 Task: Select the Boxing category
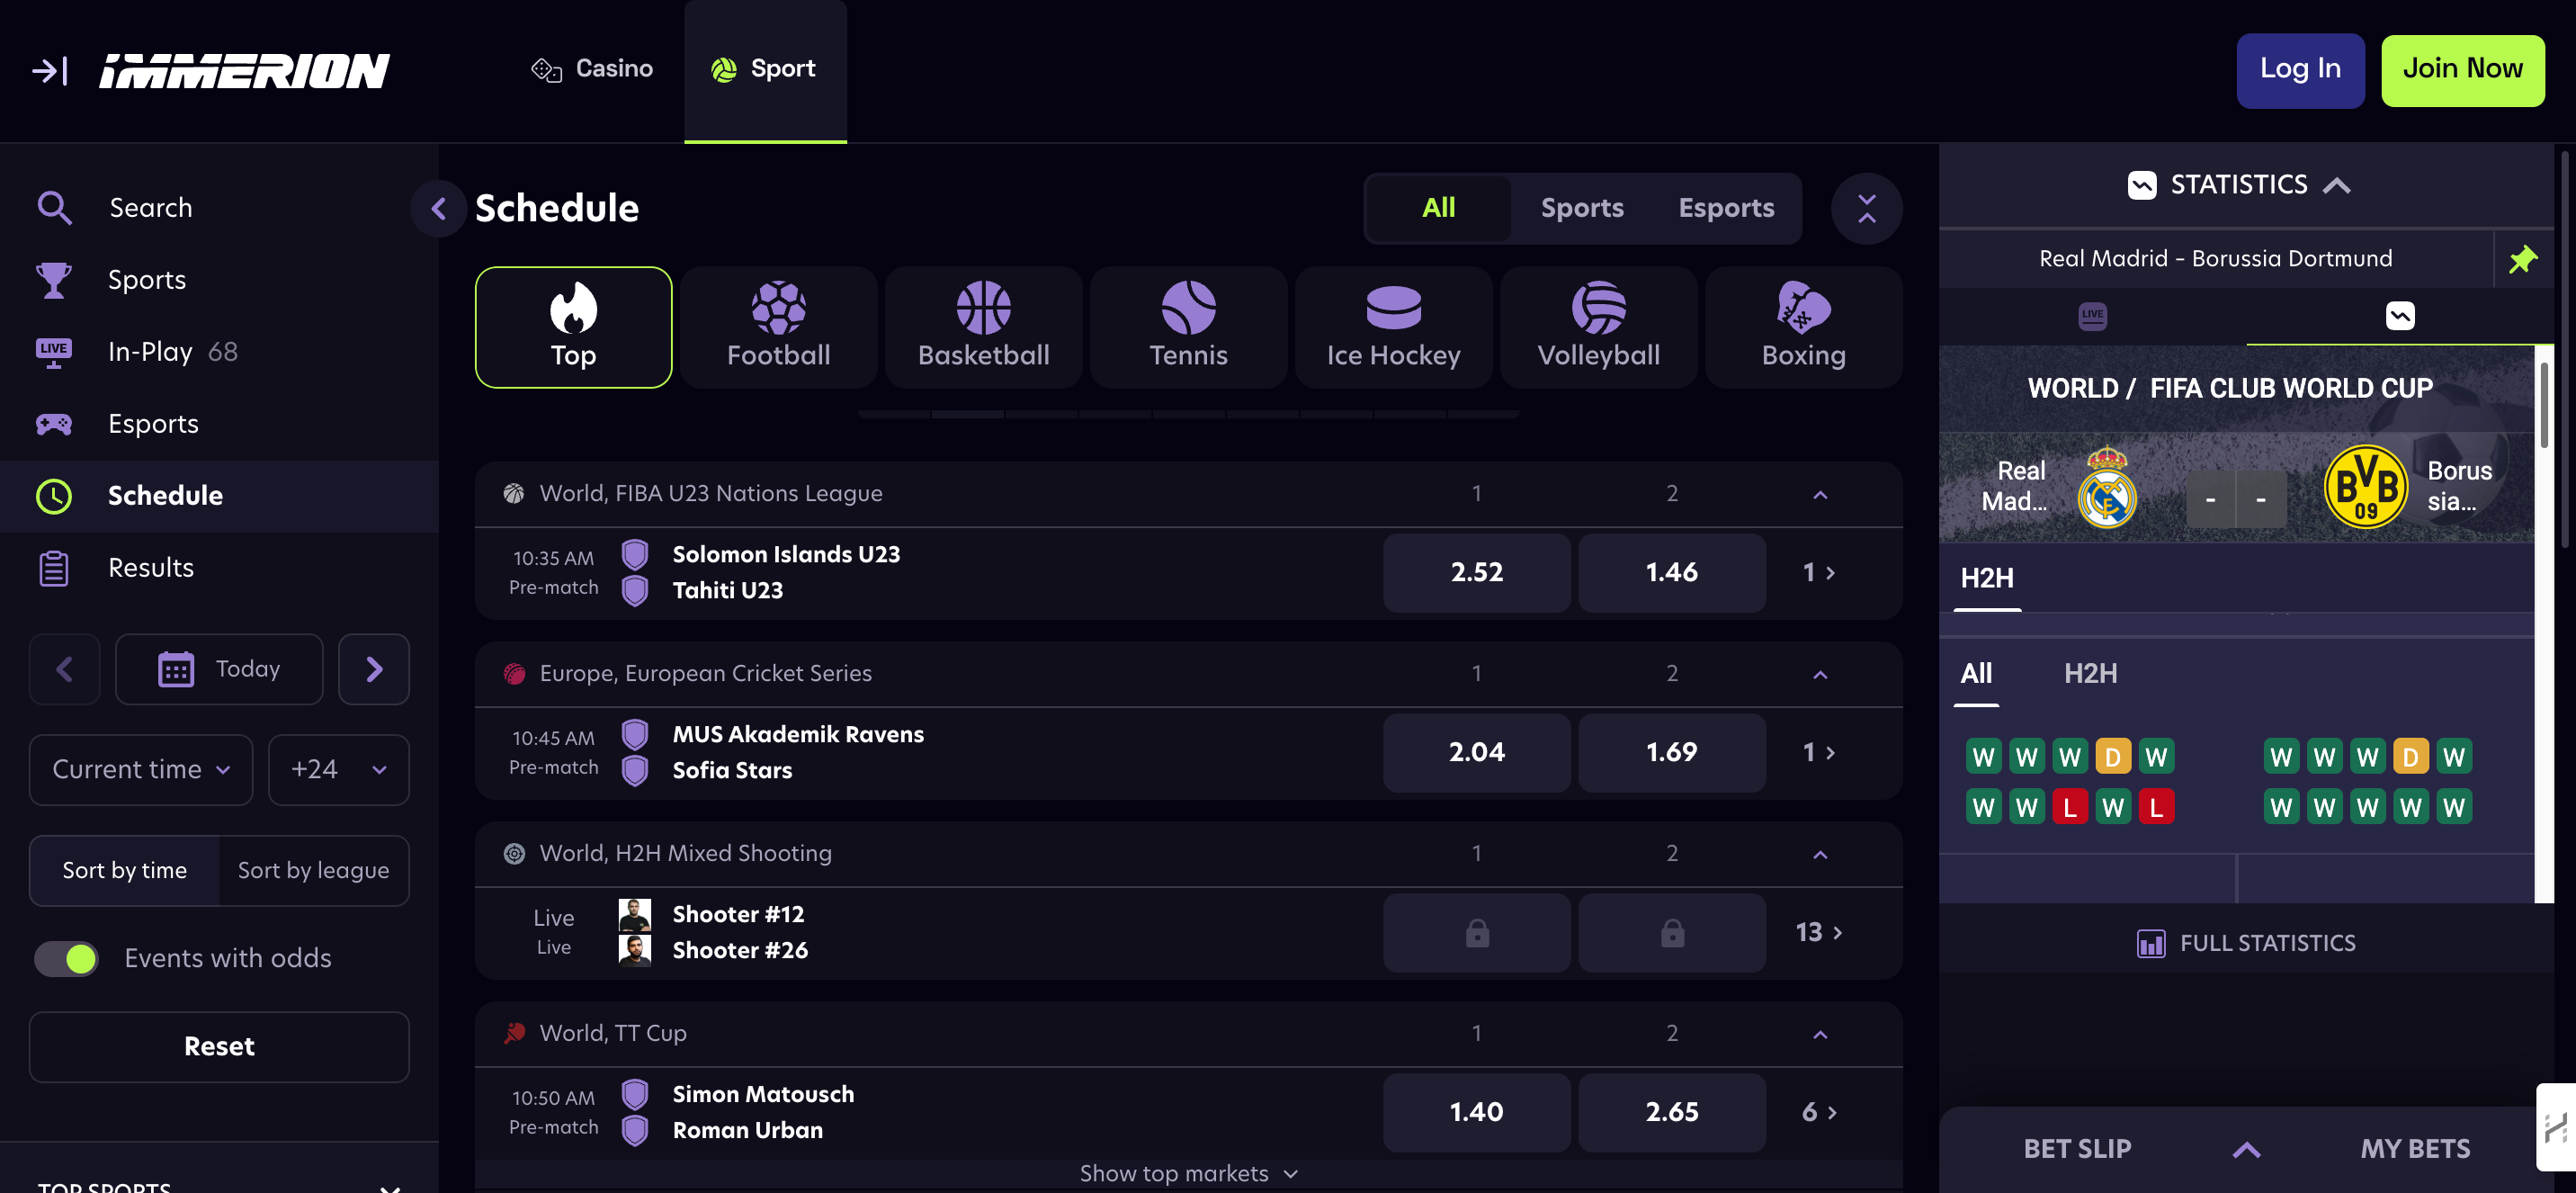pos(1803,327)
